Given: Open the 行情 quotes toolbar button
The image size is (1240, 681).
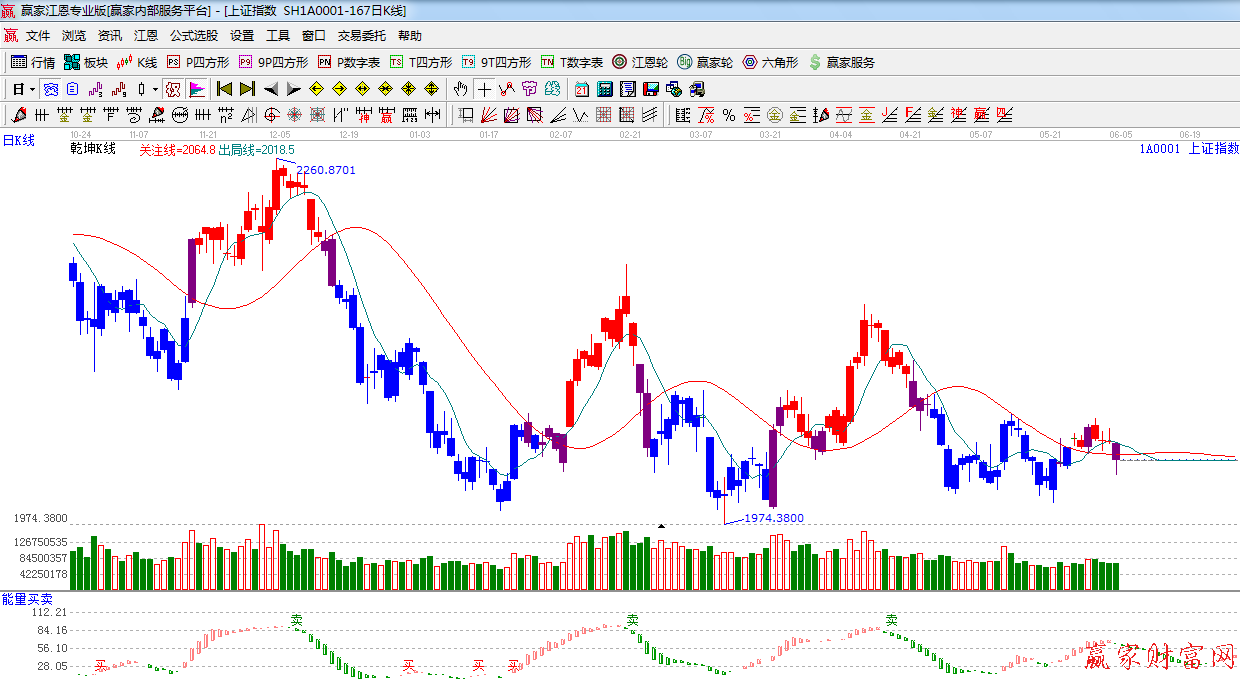Looking at the screenshot, I should [x=32, y=62].
